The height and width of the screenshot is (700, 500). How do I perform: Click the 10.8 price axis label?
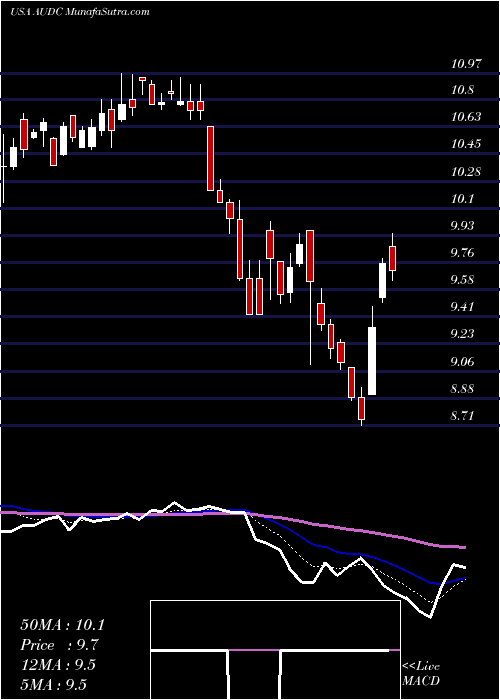pyautogui.click(x=462, y=90)
